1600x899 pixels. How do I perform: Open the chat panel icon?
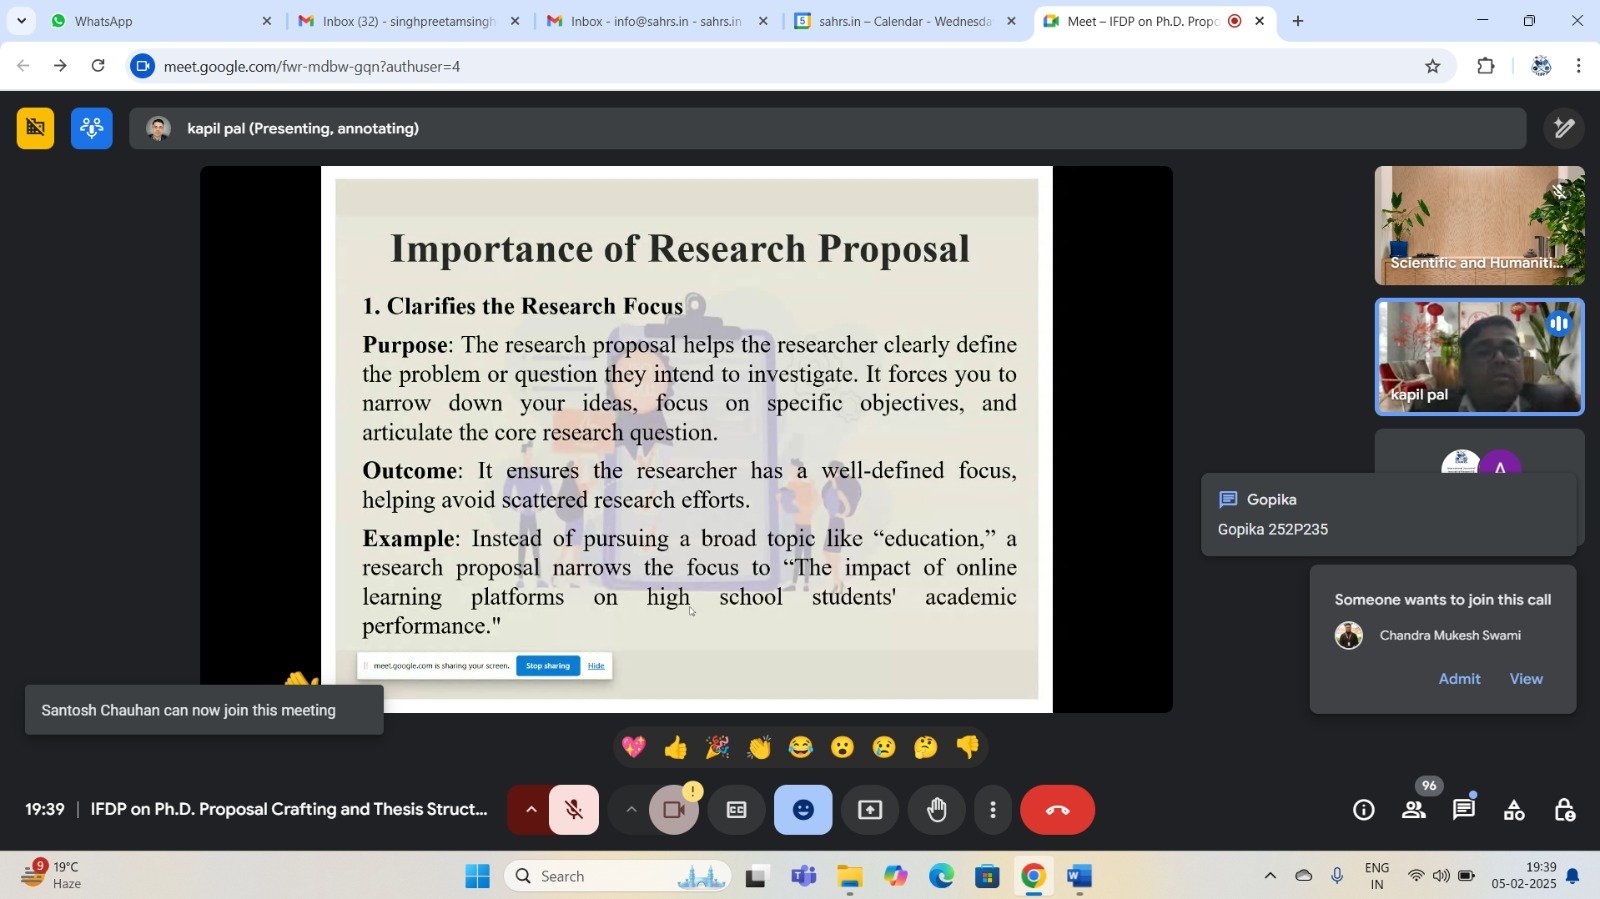pyautogui.click(x=1463, y=810)
